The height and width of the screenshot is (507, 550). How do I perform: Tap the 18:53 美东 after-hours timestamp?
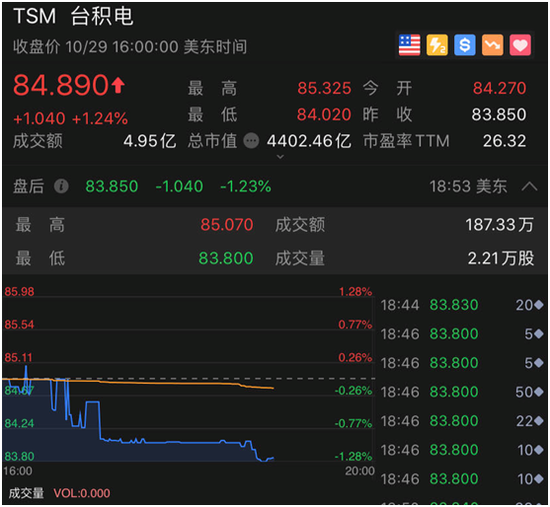click(468, 186)
